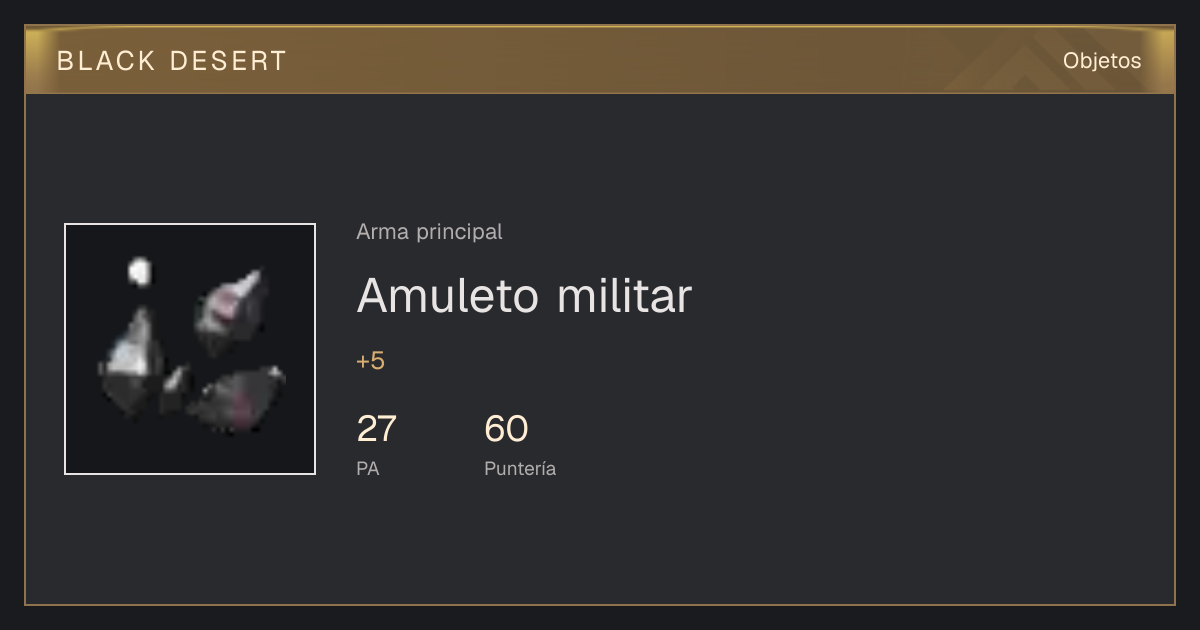The height and width of the screenshot is (630, 1200).
Task: Select the +5 enhancement level text
Action: pyautogui.click(x=370, y=361)
